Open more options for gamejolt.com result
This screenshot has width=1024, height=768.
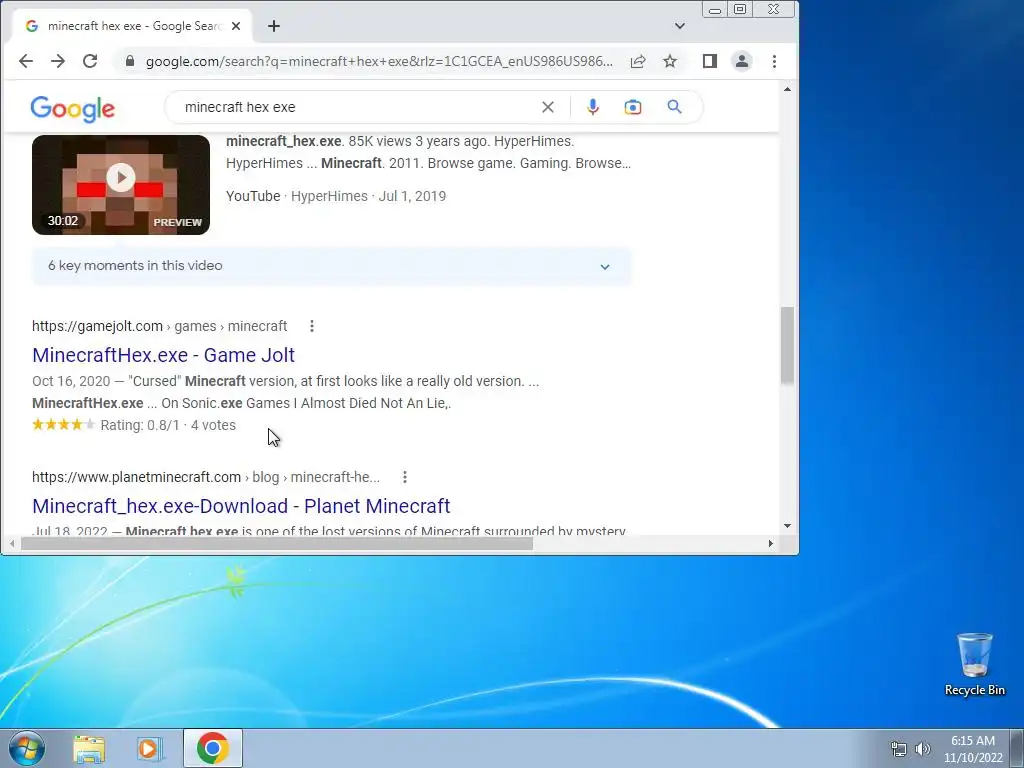(312, 326)
